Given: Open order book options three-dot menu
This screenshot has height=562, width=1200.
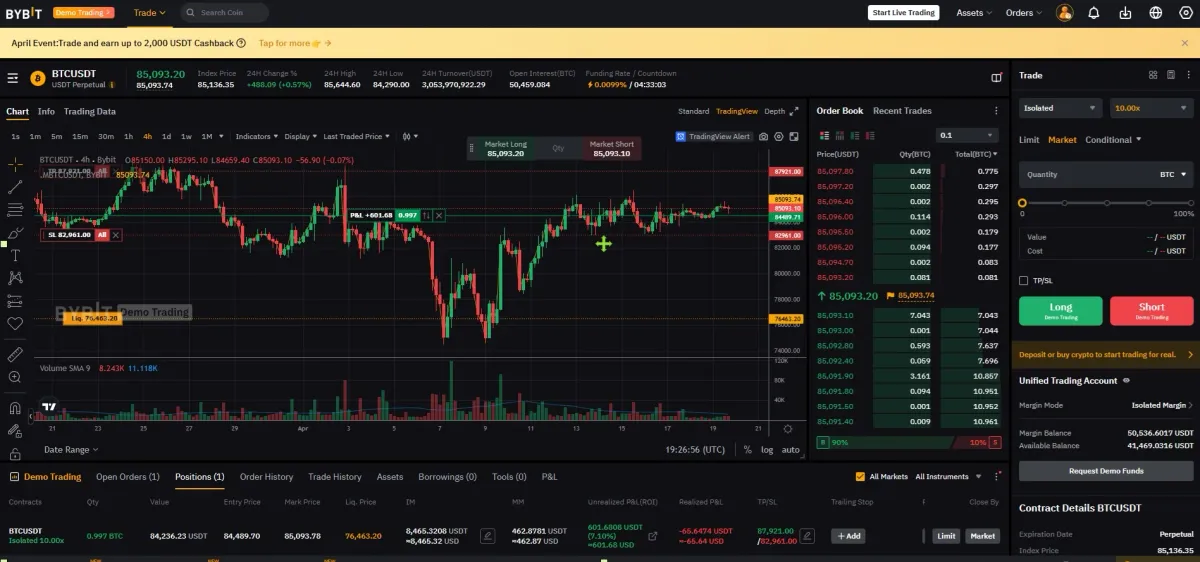Looking at the screenshot, I should point(996,111).
